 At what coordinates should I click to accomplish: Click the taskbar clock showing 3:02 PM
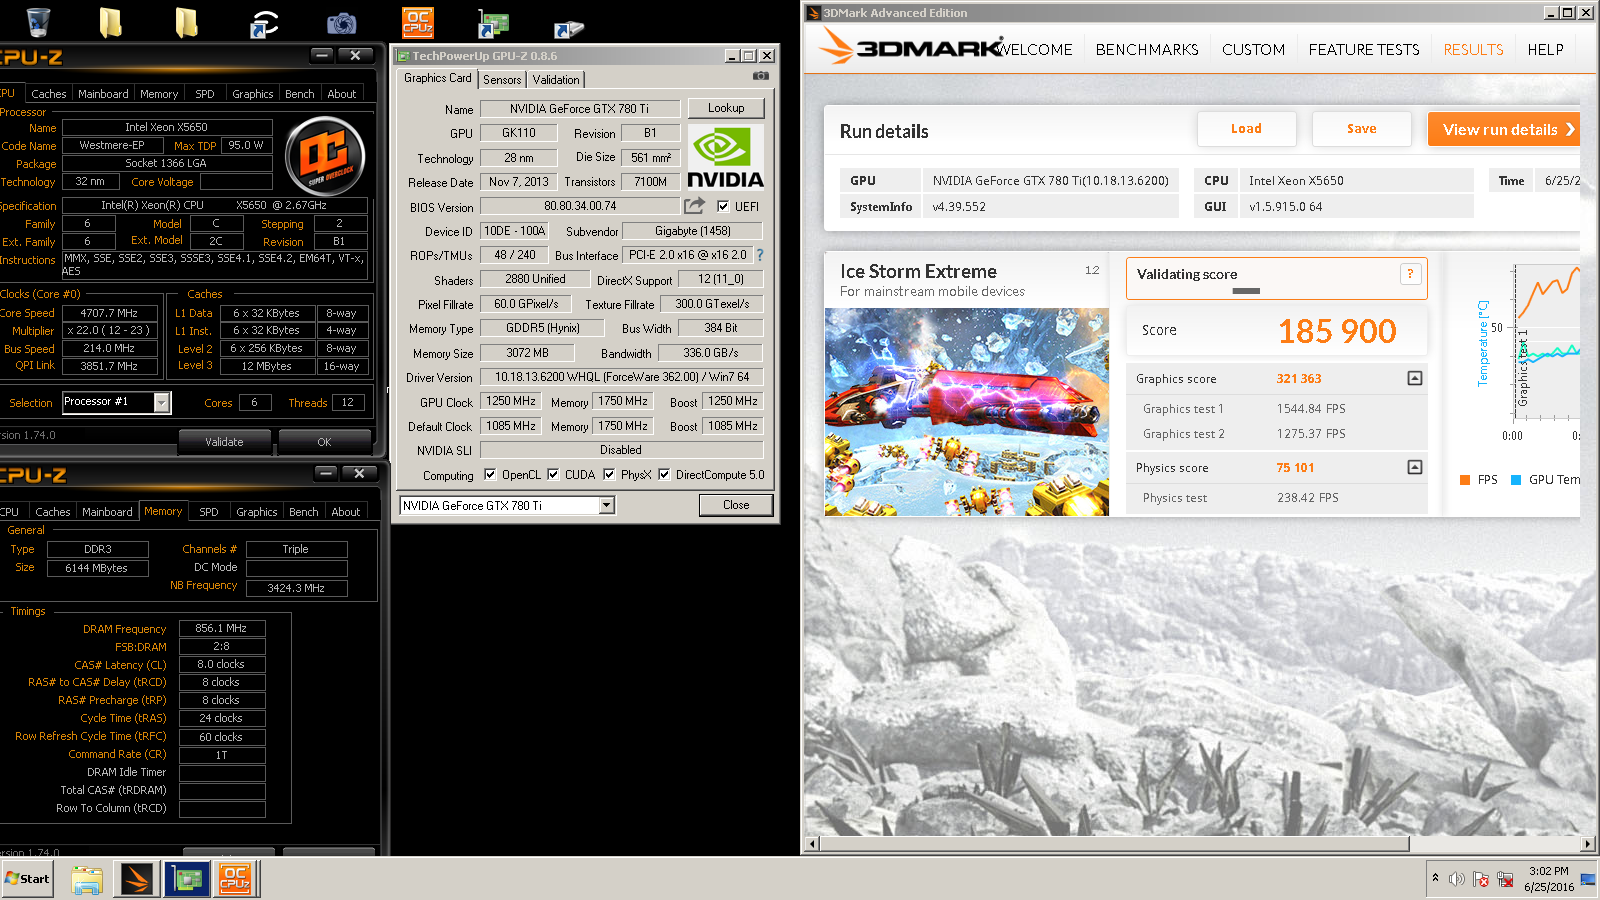point(1549,879)
